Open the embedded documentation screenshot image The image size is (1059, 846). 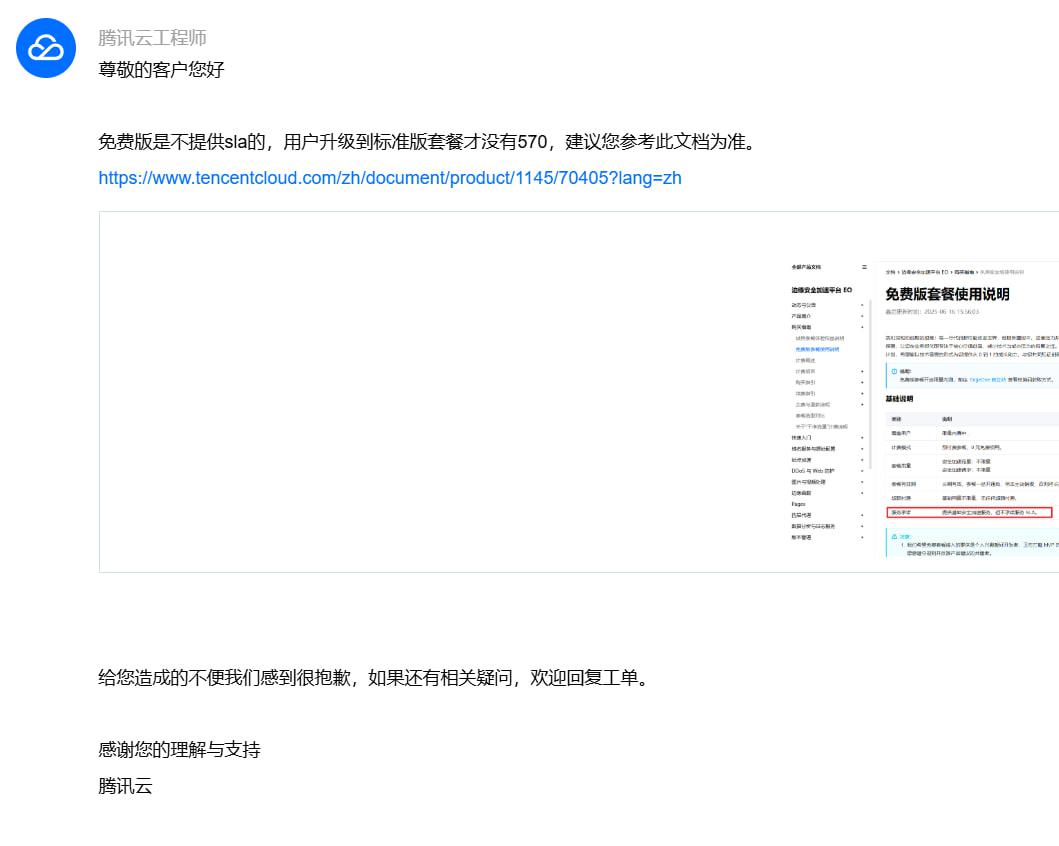coord(579,392)
